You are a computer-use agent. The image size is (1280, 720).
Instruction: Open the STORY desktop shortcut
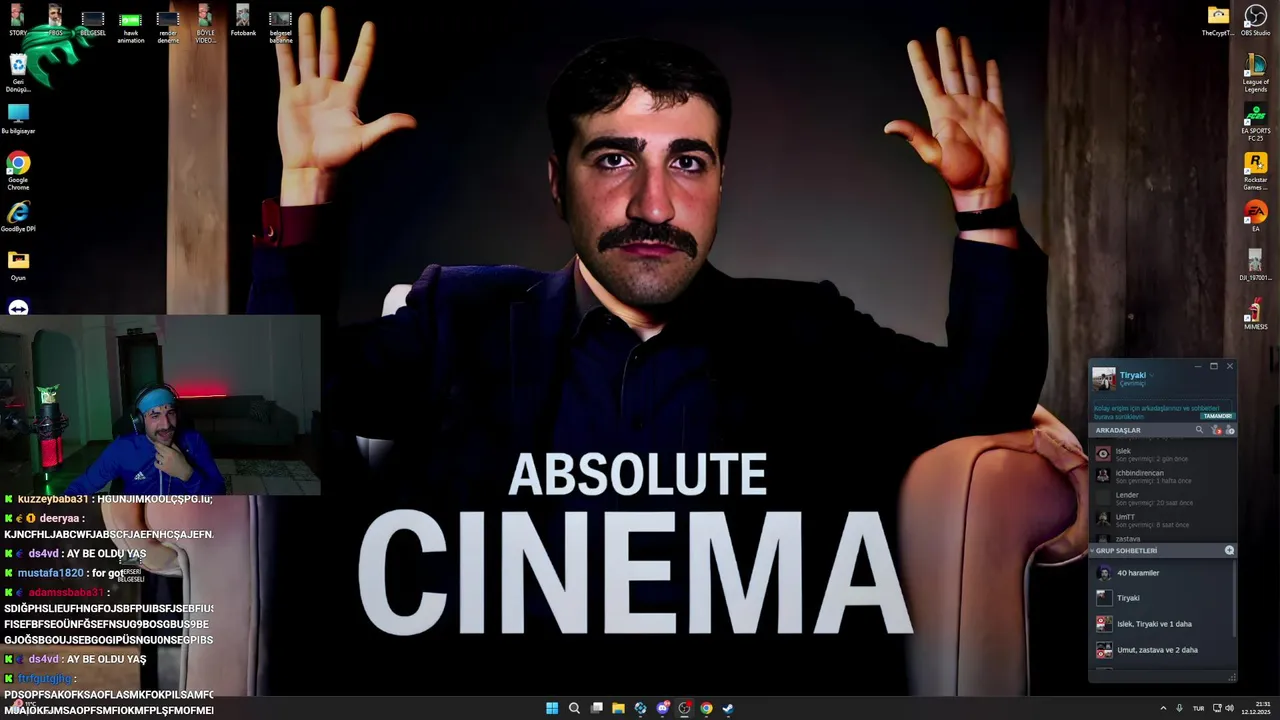coord(18,21)
